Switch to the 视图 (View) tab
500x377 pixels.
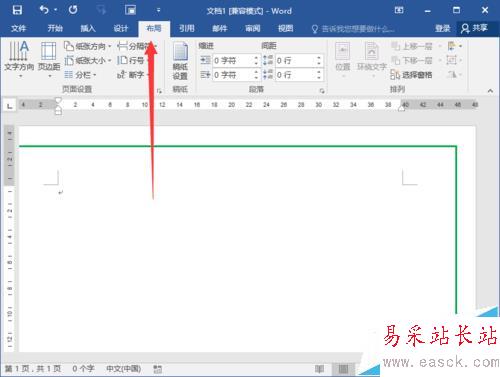[x=286, y=28]
